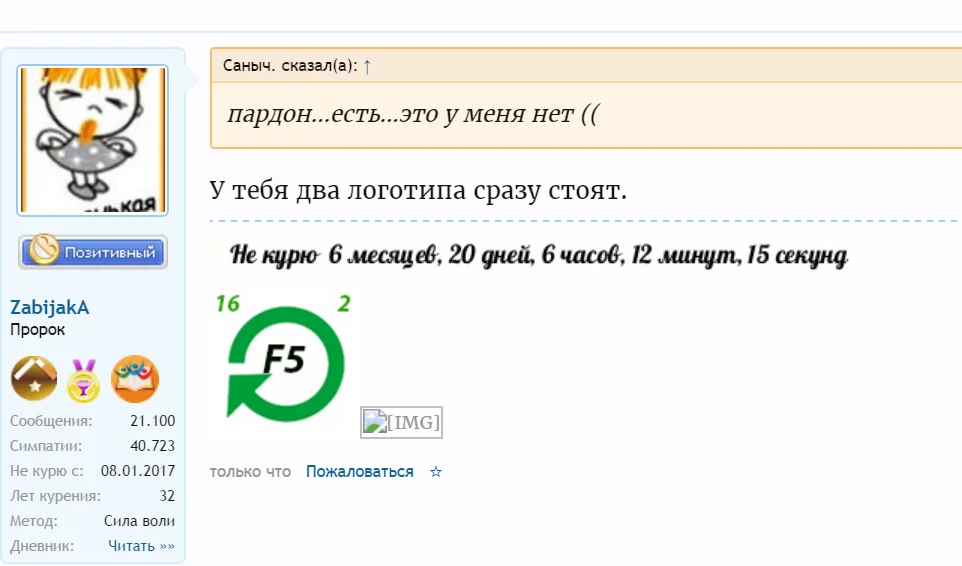Click Сообщения count 21.100
This screenshot has height=566, width=962.
(x=153, y=421)
